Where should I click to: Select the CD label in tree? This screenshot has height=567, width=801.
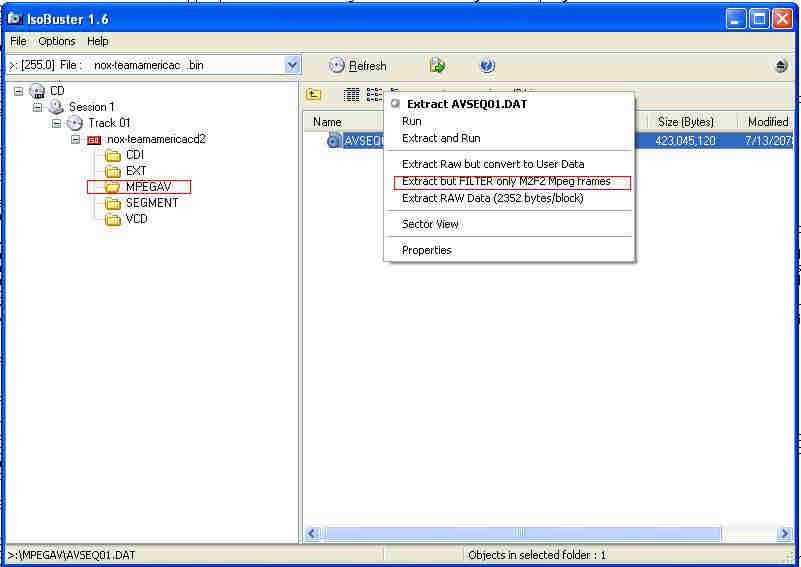point(57,91)
